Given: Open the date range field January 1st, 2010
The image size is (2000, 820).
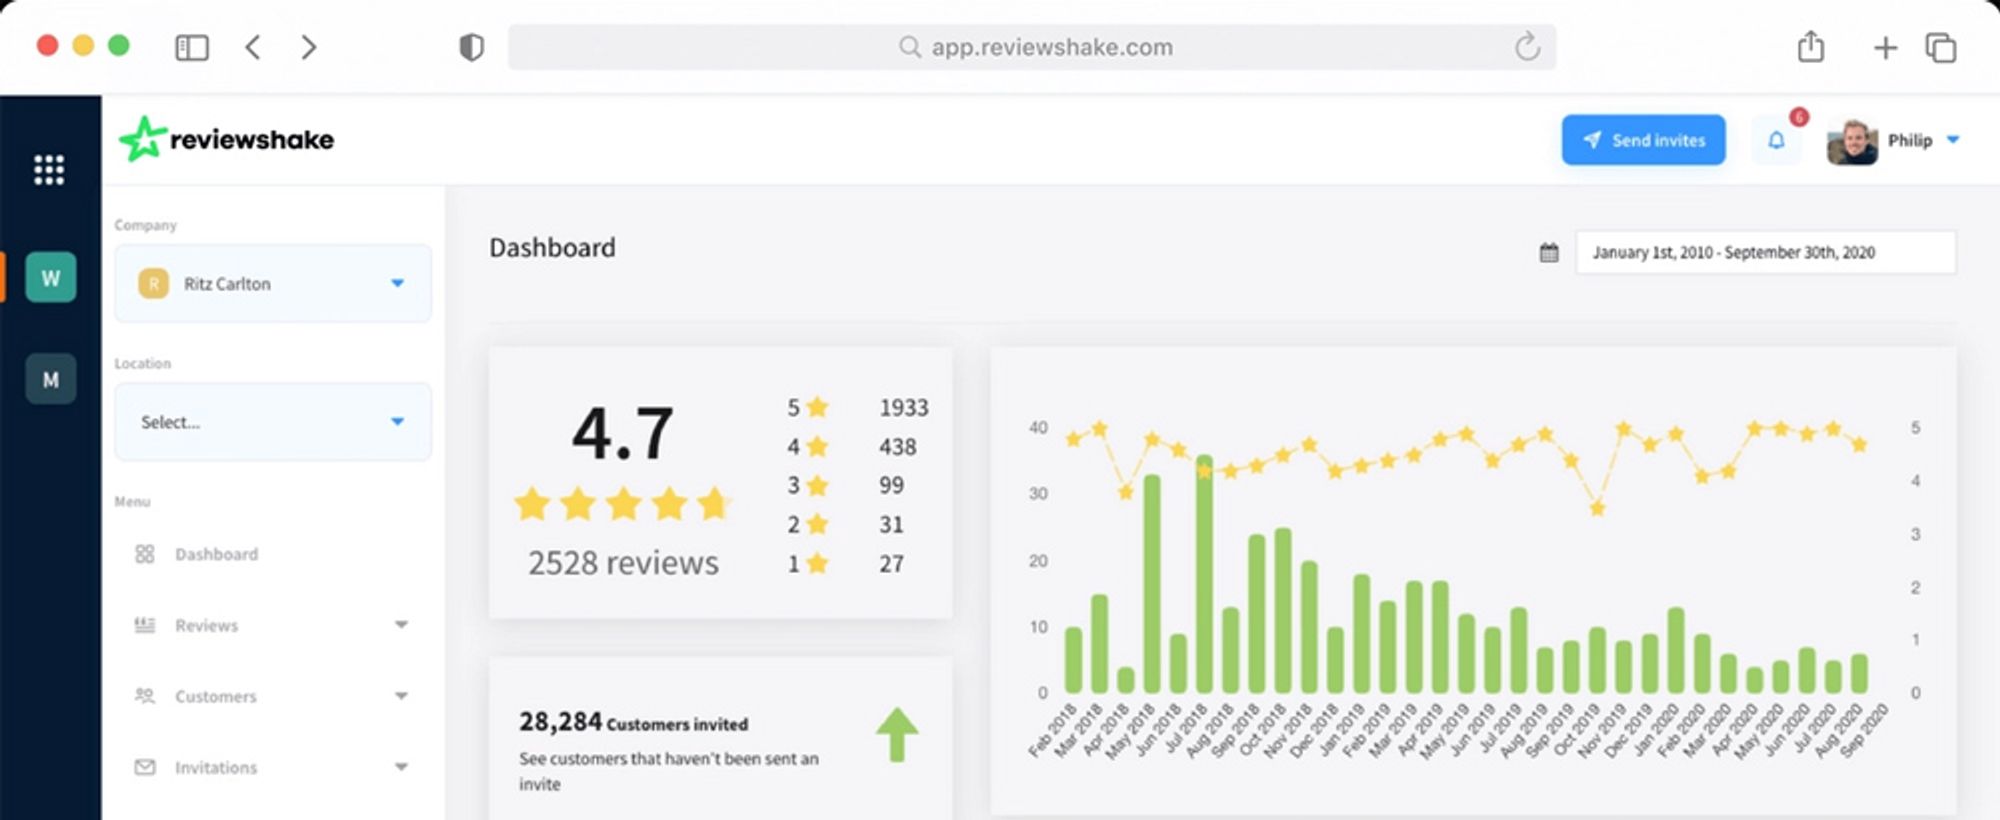Looking at the screenshot, I should pyautogui.click(x=1766, y=252).
